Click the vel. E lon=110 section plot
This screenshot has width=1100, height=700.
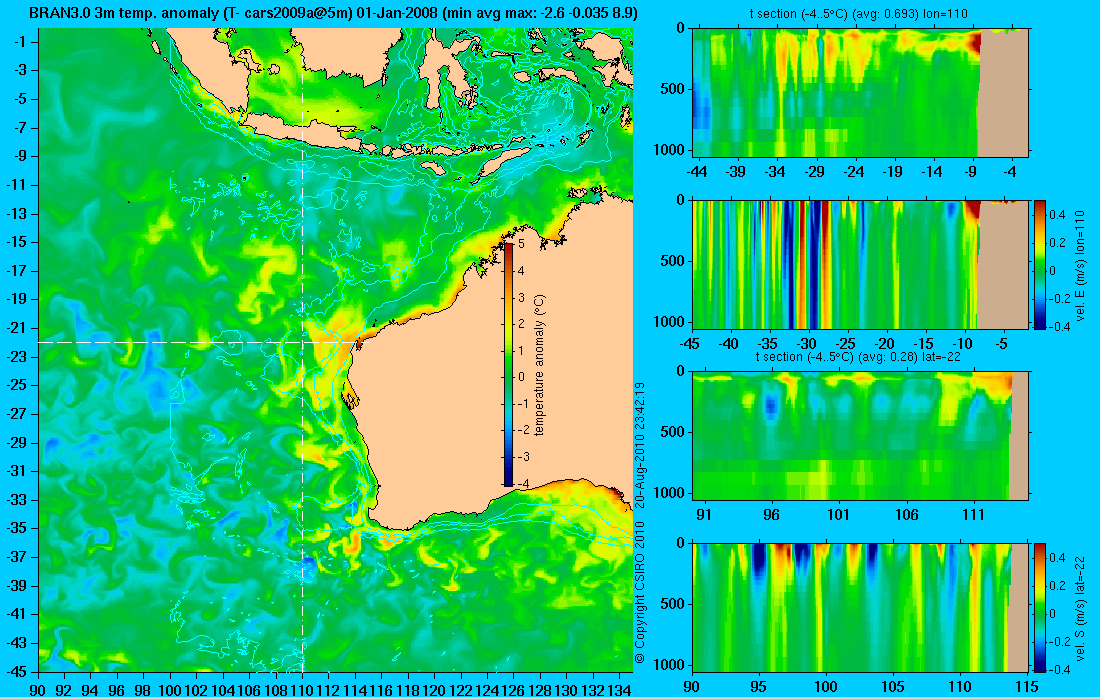click(x=860, y=264)
